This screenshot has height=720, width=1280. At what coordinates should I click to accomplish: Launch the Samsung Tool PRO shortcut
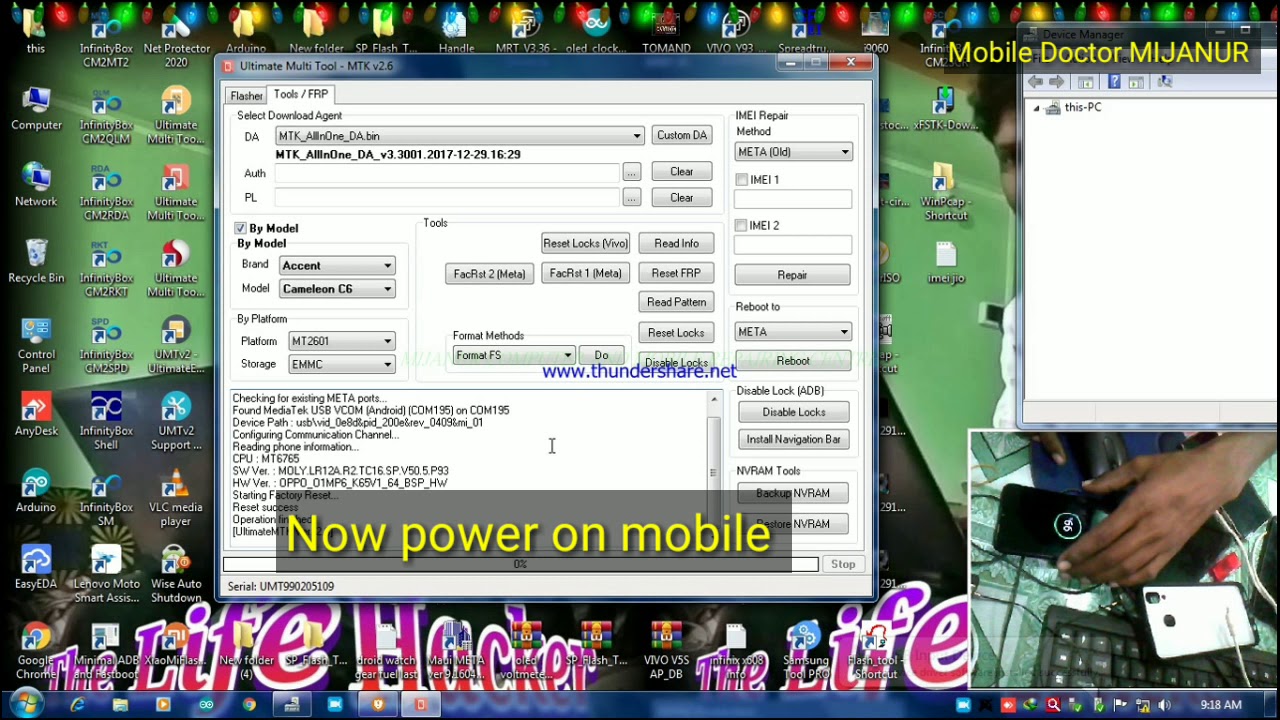point(805,650)
